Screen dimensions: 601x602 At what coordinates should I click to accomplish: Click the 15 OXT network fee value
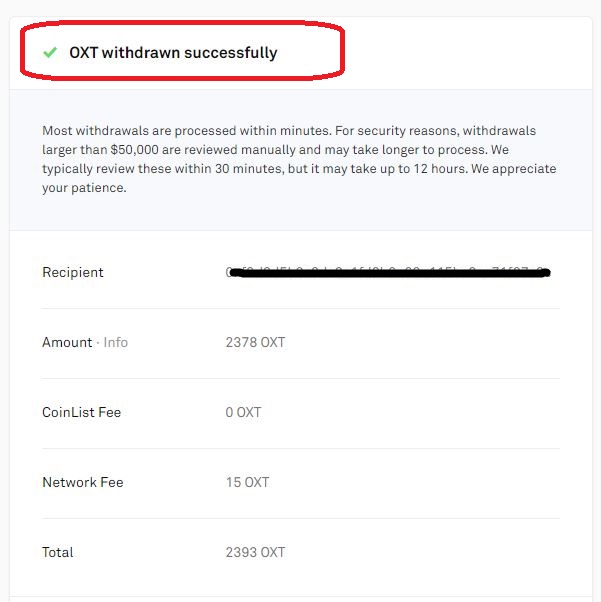(x=248, y=482)
